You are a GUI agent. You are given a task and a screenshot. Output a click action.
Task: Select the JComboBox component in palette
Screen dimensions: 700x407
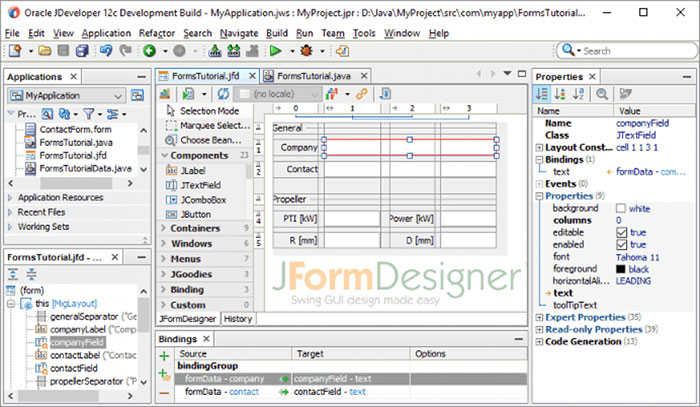196,200
